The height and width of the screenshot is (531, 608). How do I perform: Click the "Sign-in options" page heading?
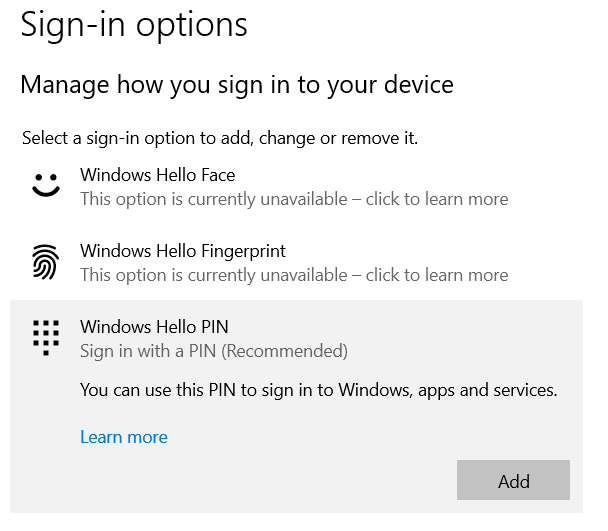point(134,24)
